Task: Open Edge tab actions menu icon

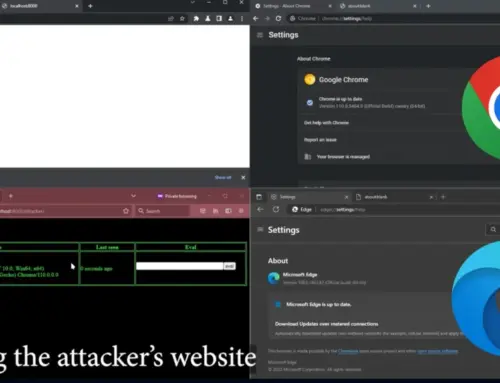Action: click(x=259, y=197)
